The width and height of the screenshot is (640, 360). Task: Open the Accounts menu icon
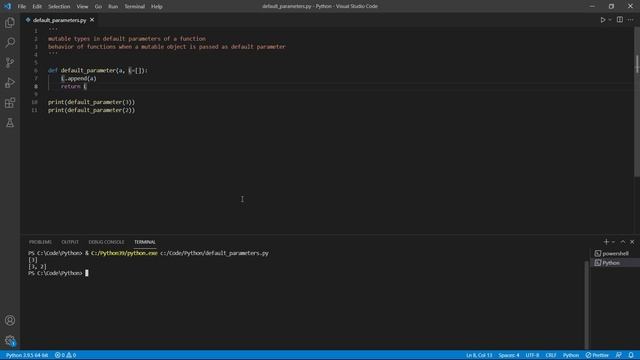tap(10, 320)
